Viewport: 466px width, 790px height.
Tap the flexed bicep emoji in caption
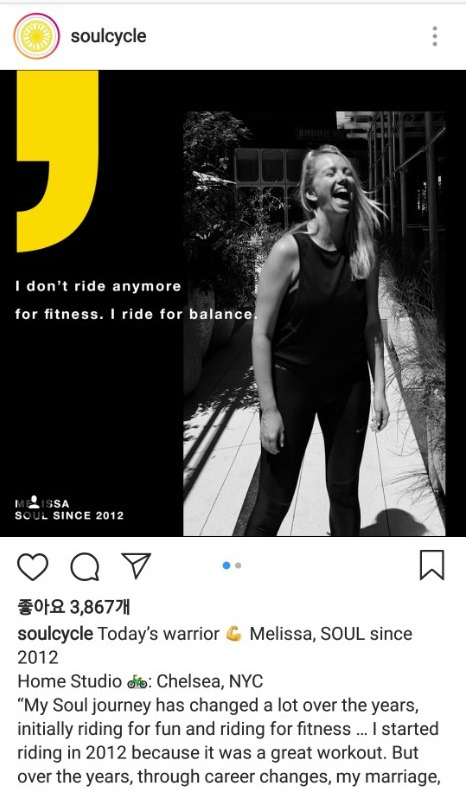(234, 633)
